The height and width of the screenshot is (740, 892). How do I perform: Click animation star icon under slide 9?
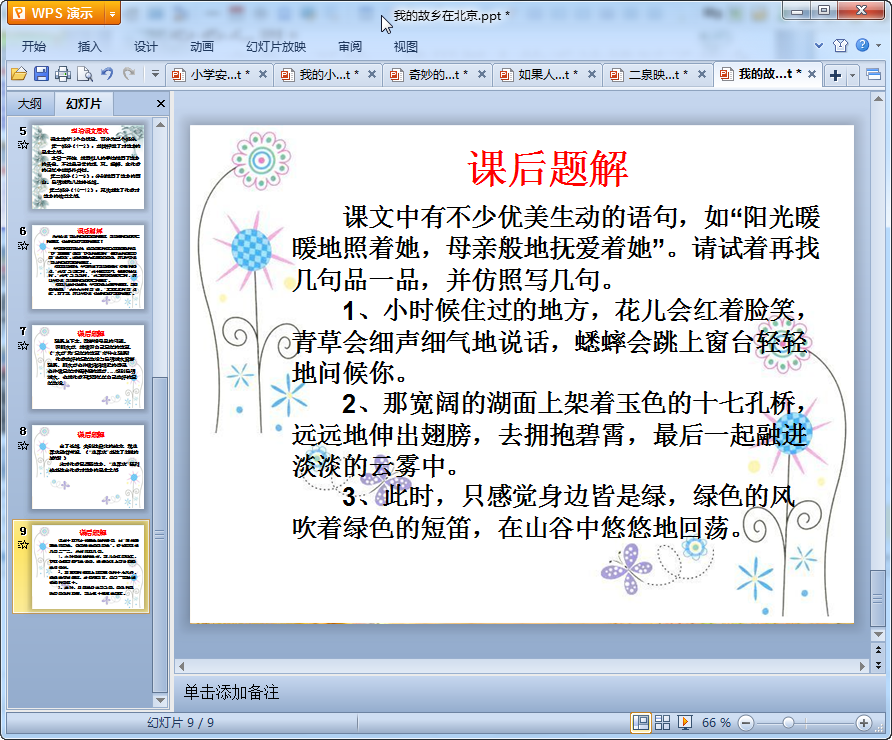pyautogui.click(x=23, y=545)
